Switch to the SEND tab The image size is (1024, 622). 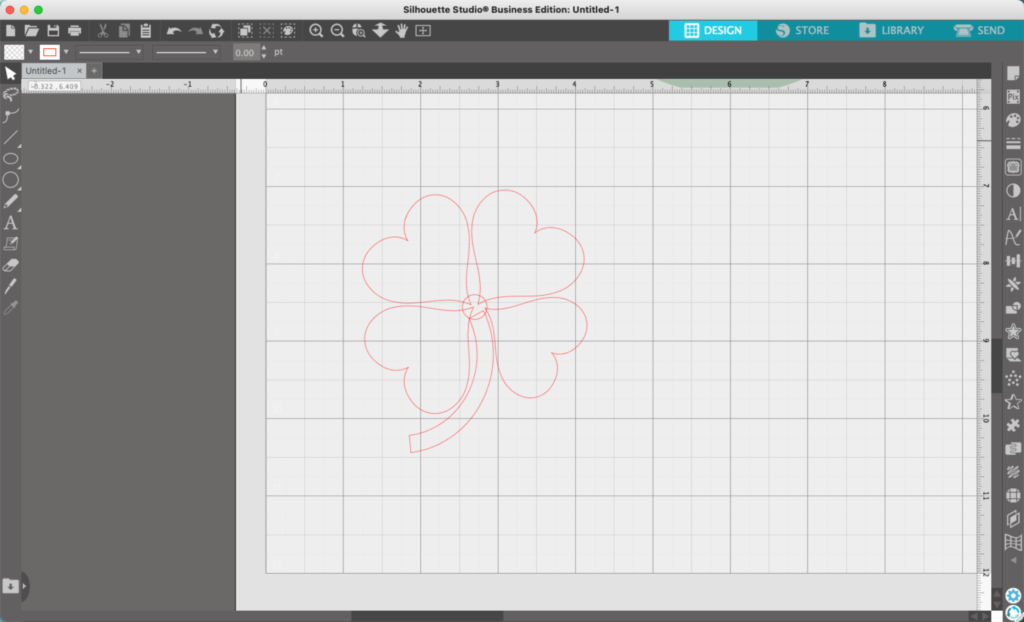(980, 31)
